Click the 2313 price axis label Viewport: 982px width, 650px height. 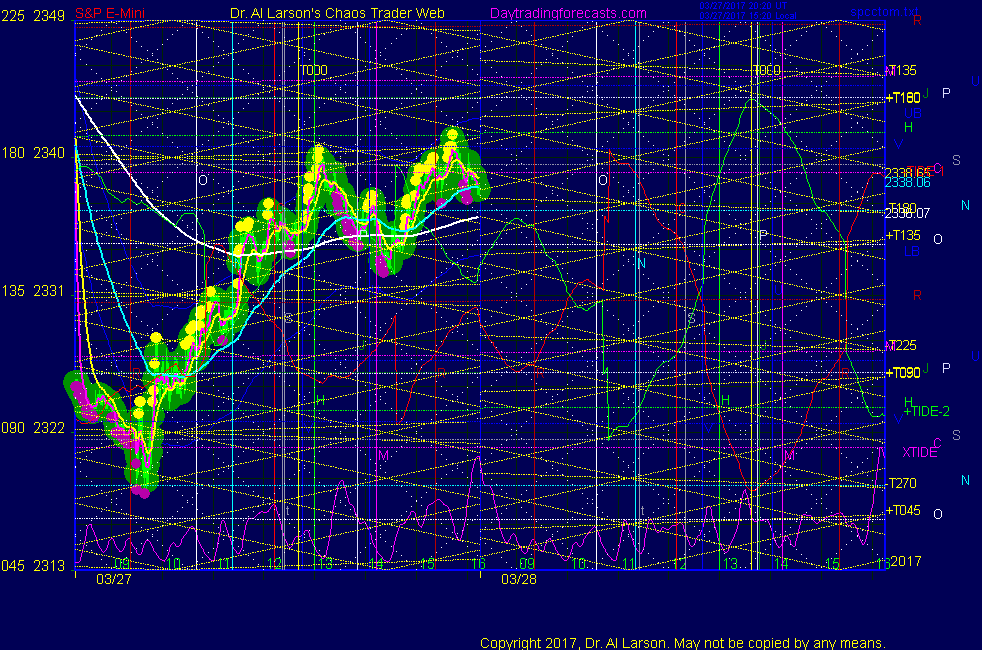pyautogui.click(x=49, y=565)
